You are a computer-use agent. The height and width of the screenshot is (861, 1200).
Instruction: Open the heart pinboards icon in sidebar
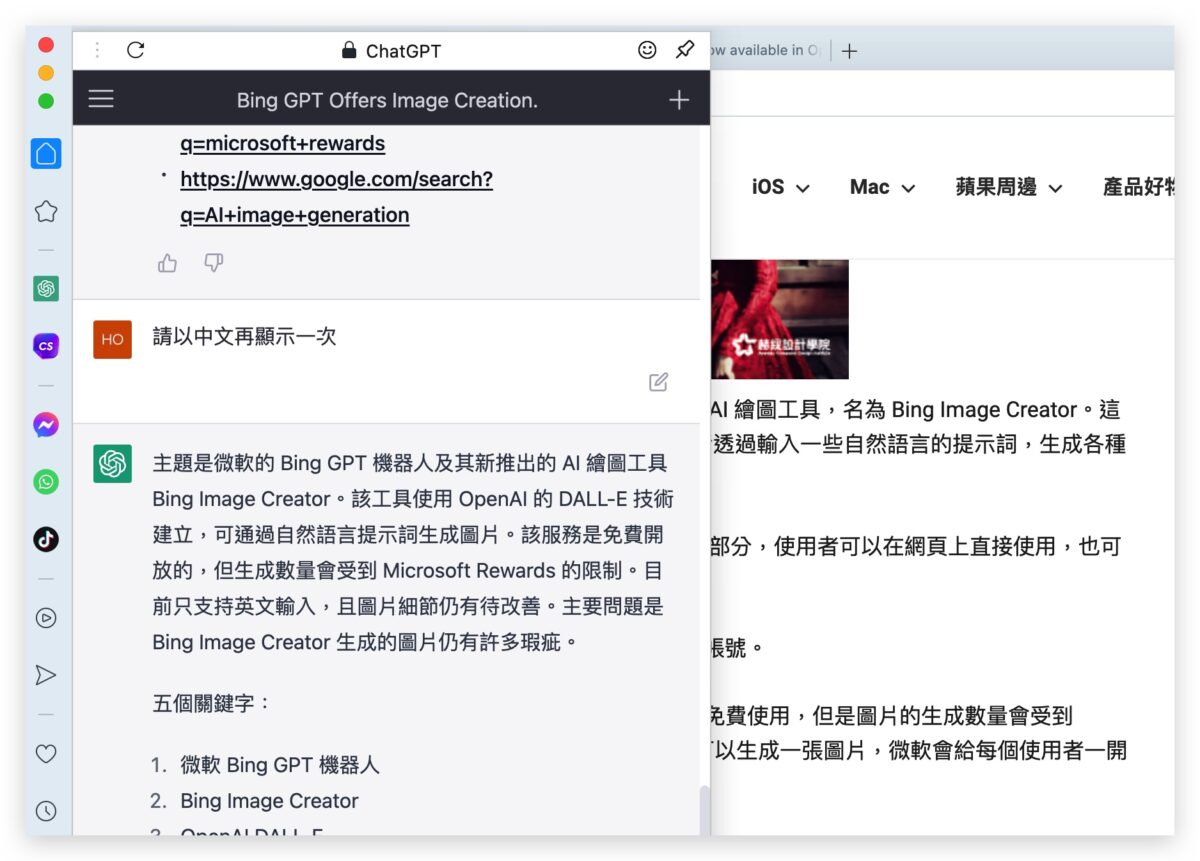(x=46, y=754)
